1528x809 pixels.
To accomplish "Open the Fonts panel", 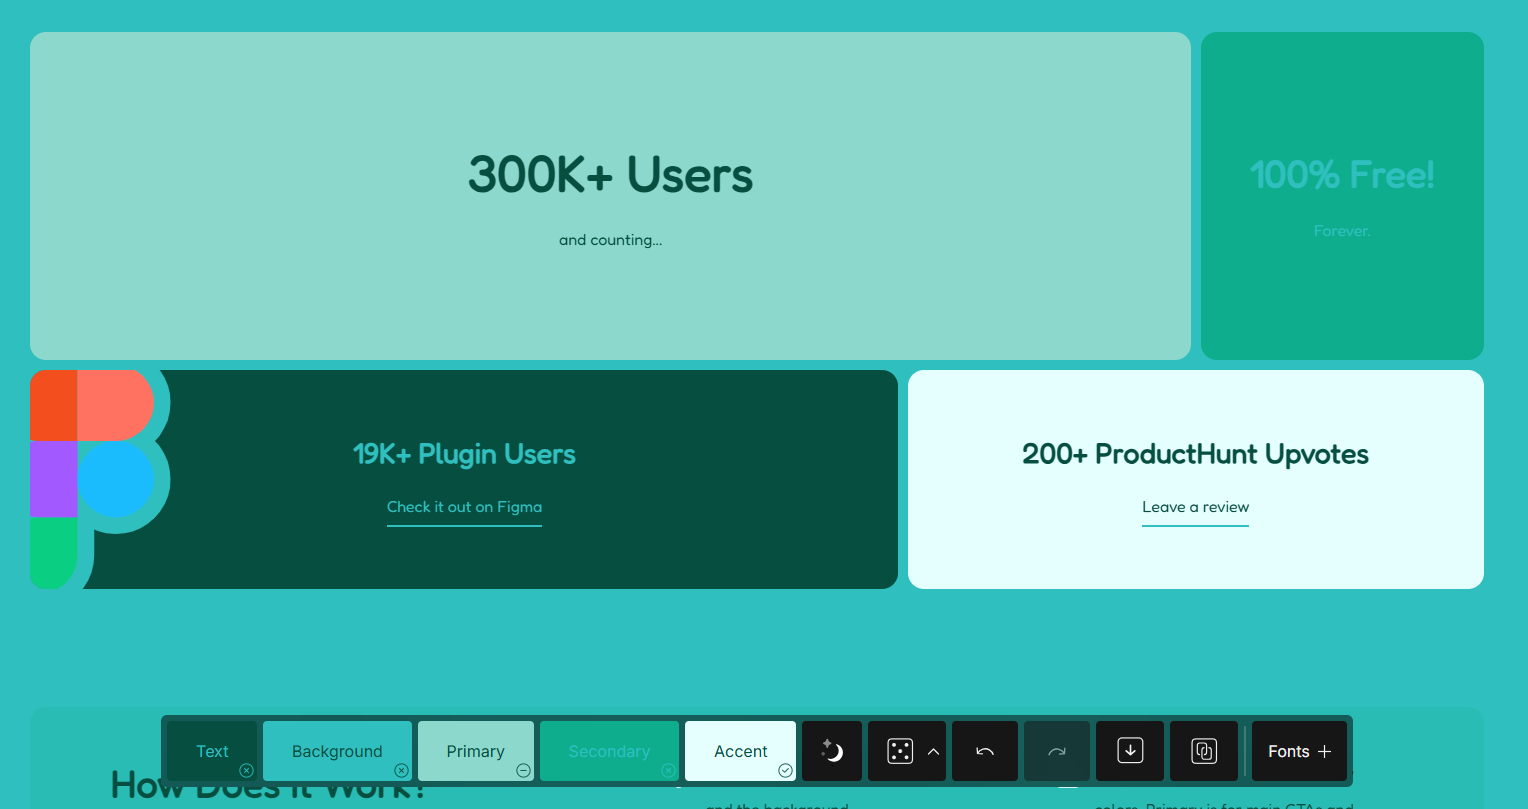I will (1288, 751).
